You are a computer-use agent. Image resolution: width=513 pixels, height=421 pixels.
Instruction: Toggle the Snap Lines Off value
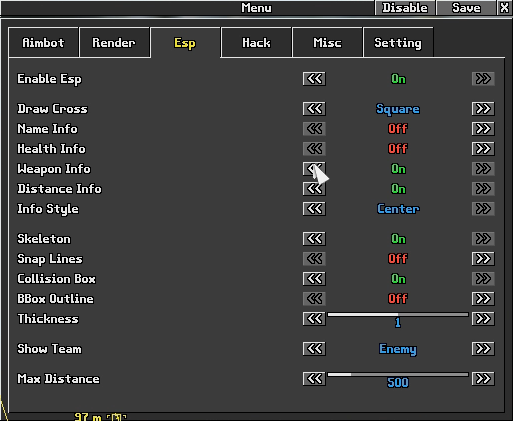[398, 259]
